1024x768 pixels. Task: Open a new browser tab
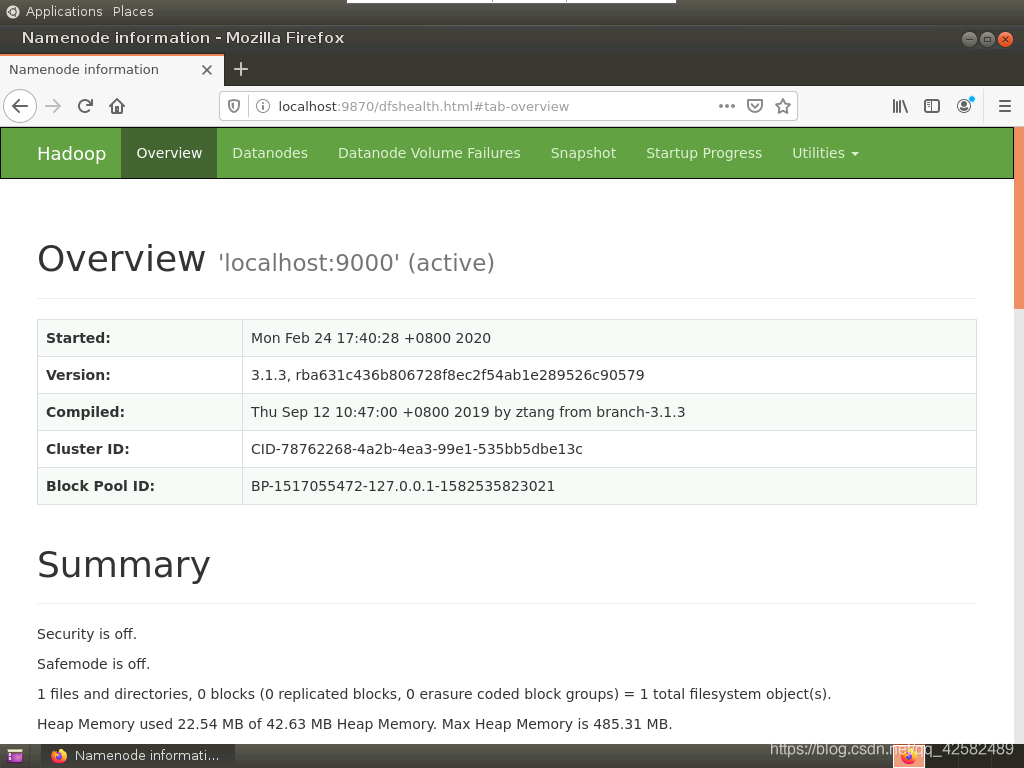(241, 69)
